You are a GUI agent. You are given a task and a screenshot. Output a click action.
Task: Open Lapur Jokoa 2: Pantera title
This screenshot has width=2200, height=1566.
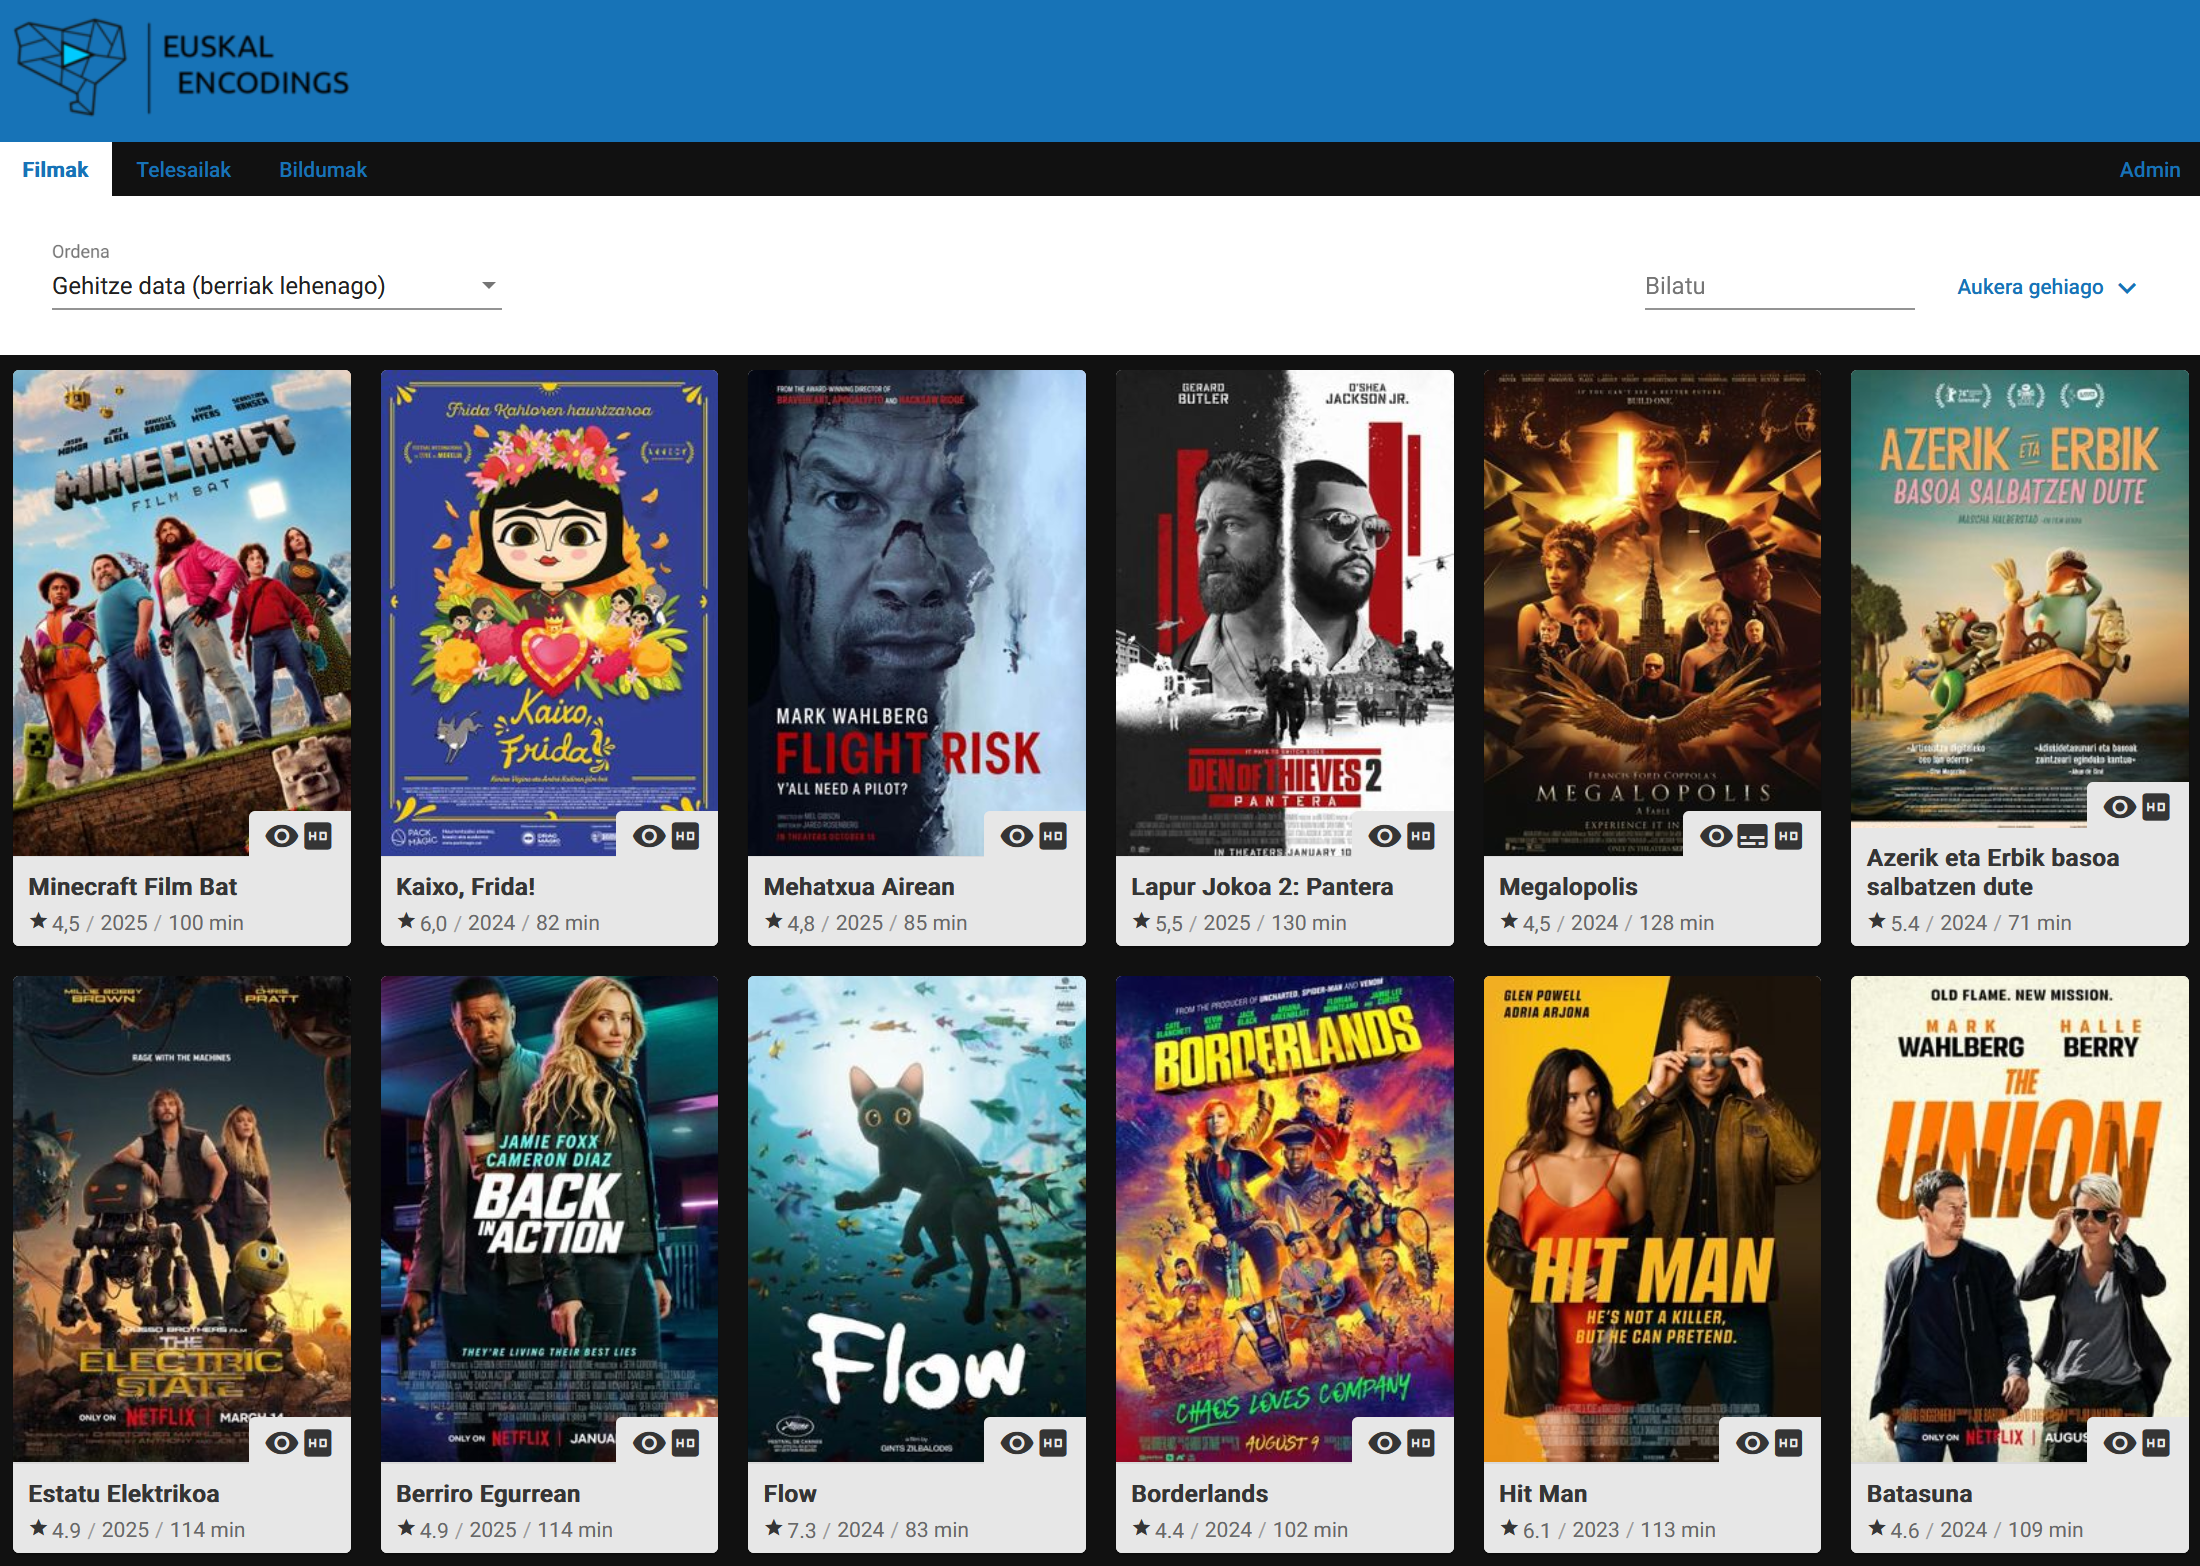[1261, 887]
